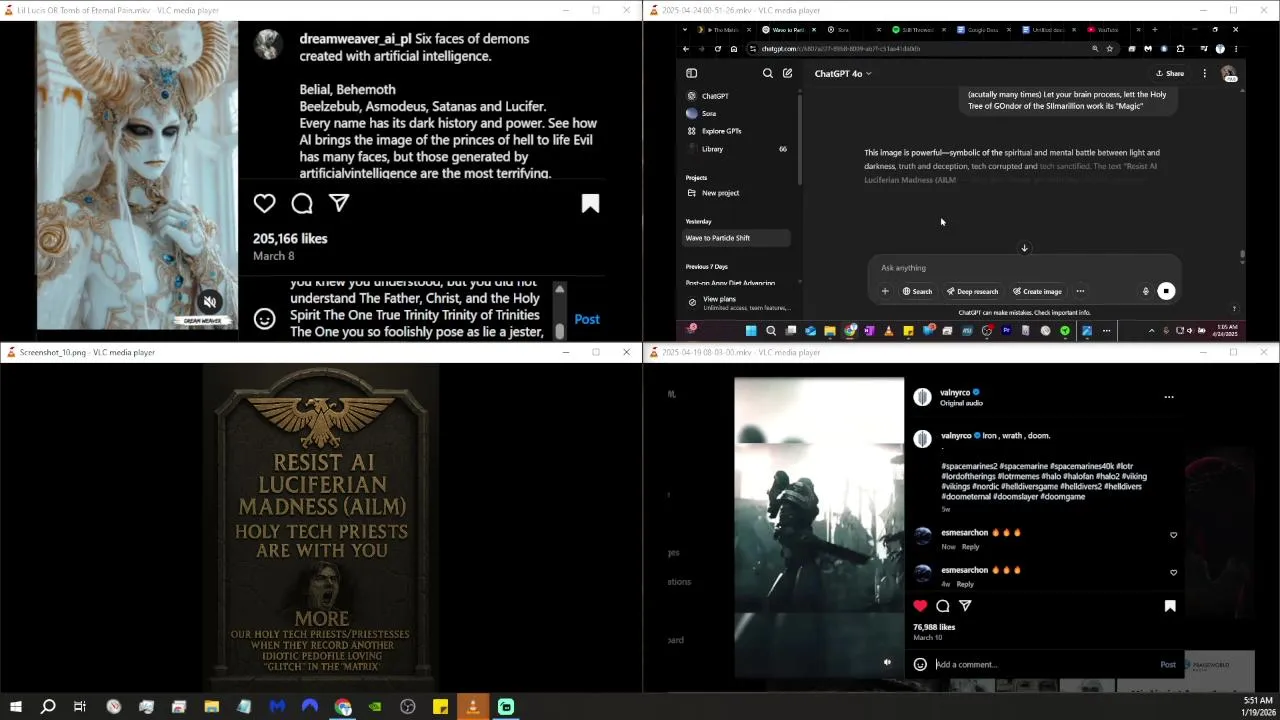The height and width of the screenshot is (720, 1280).
Task: Open emoji picker beside the Trinity comment text
Action: (x=264, y=319)
